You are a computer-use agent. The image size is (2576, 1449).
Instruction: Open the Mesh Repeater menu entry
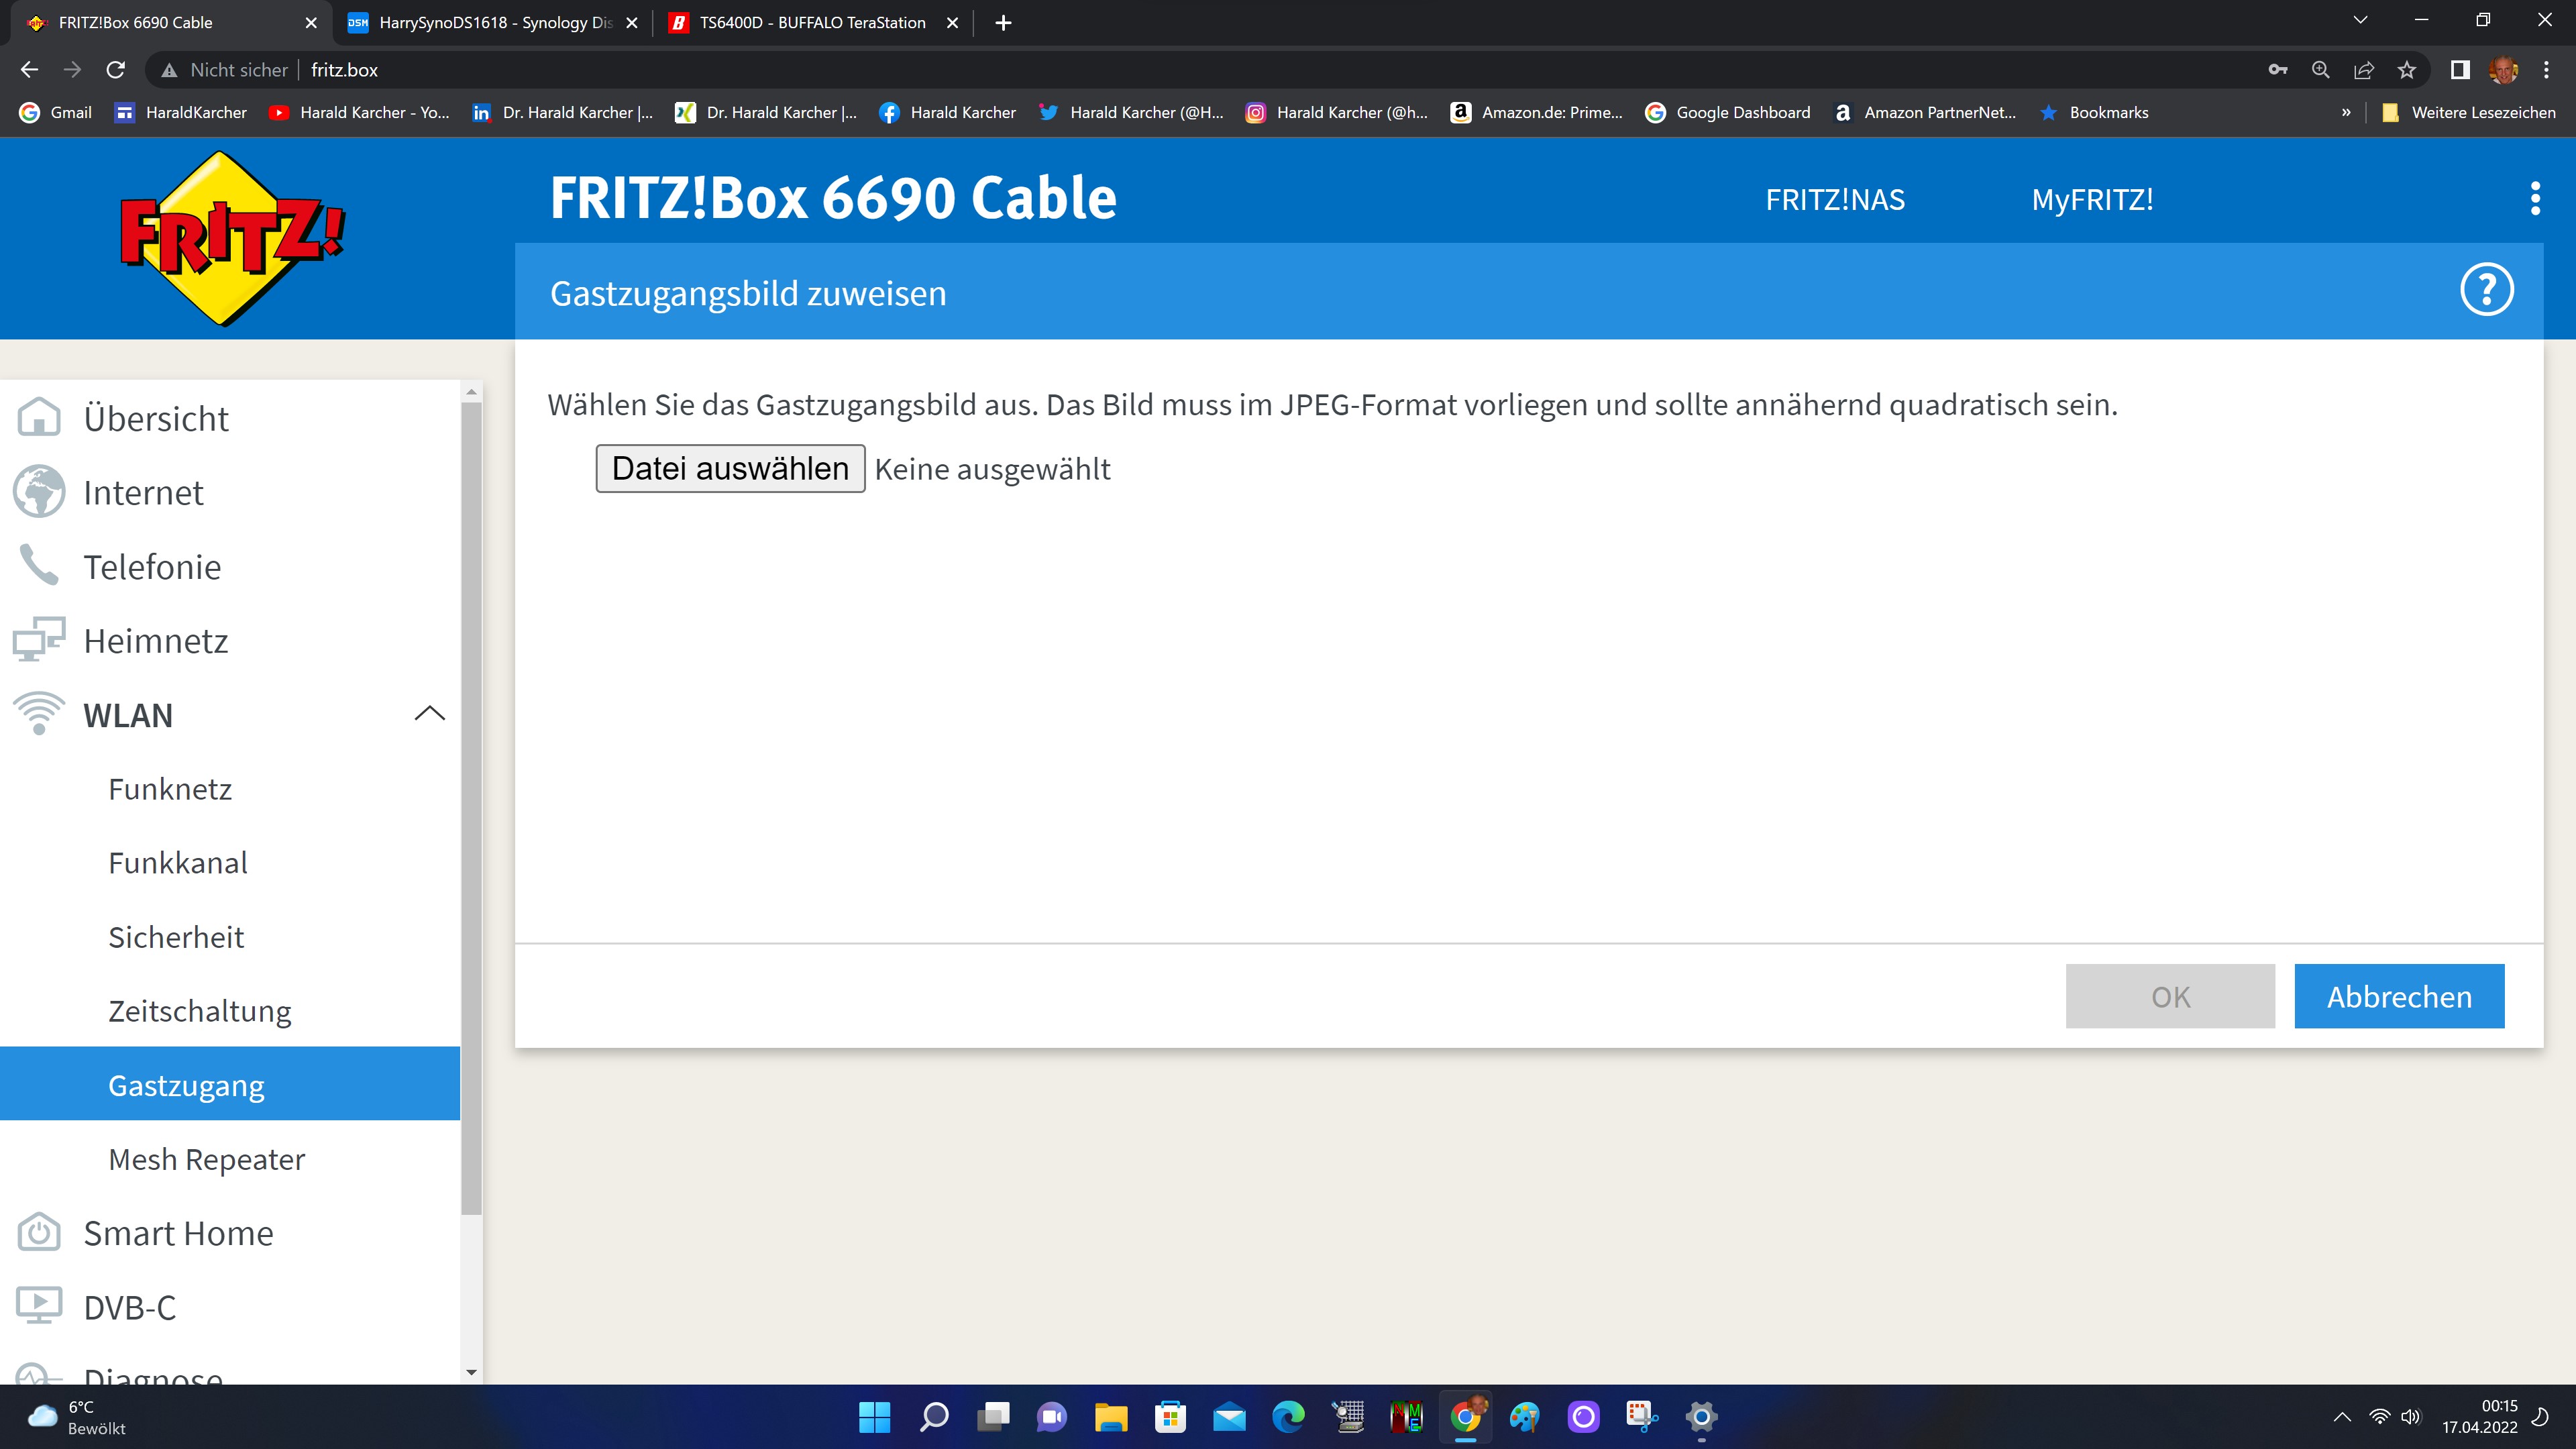207,1159
